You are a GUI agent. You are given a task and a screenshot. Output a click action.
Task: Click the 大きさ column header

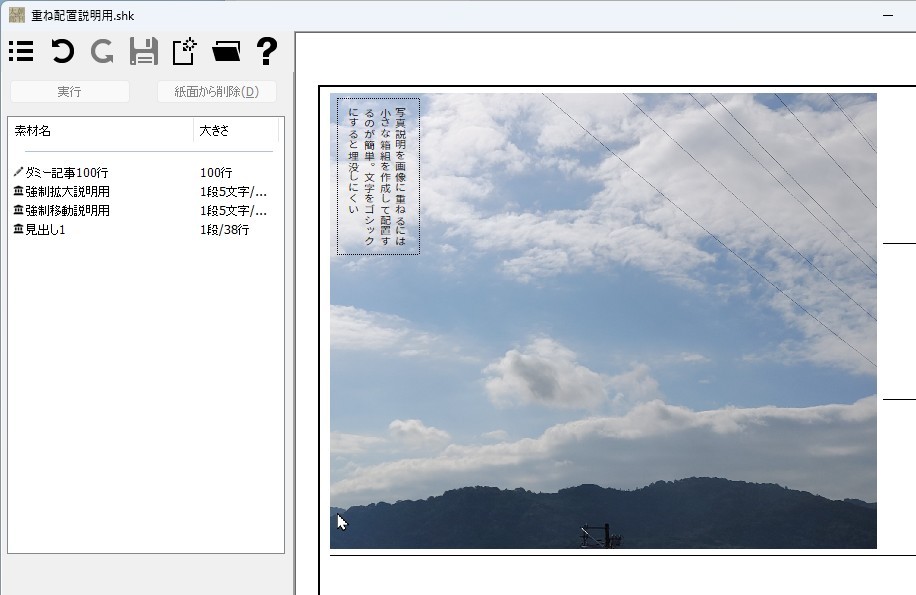[x=235, y=131]
